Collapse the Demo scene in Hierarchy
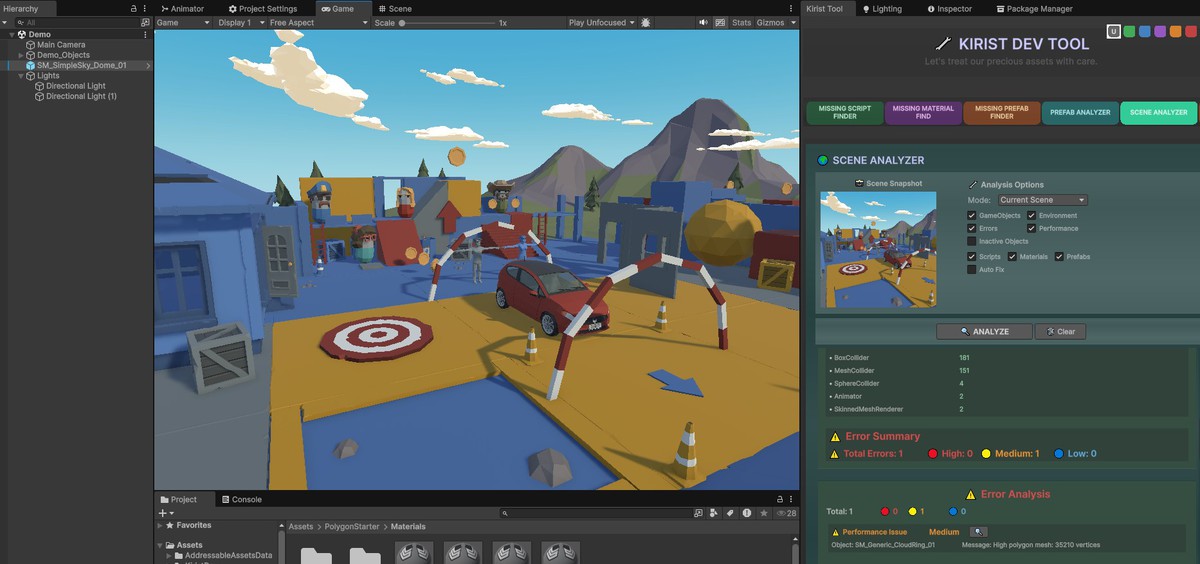The width and height of the screenshot is (1200, 564). click(x=11, y=34)
